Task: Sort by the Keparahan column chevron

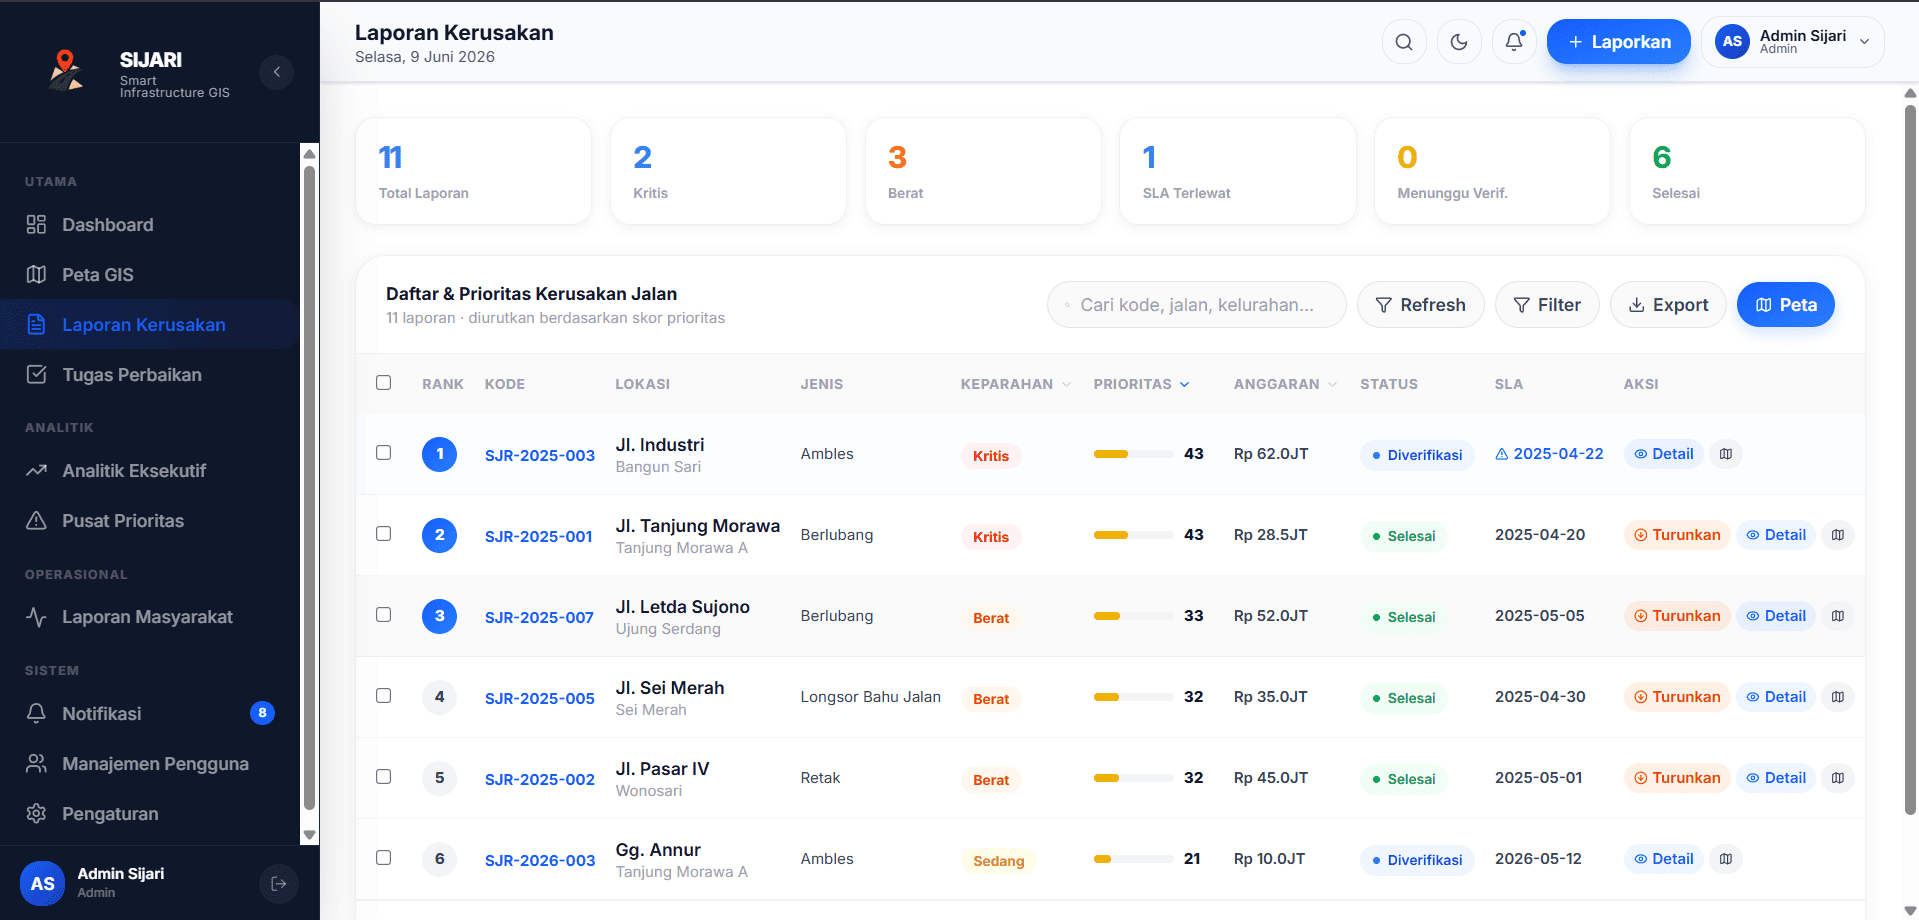Action: click(x=1066, y=384)
